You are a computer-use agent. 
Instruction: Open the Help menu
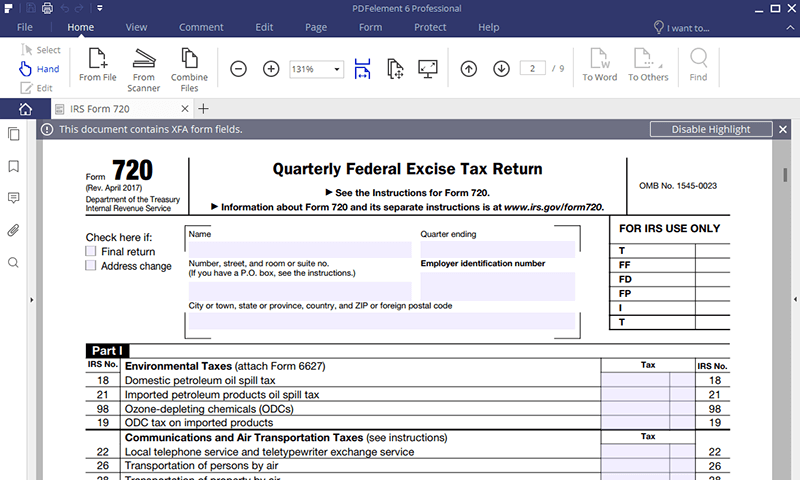pyautogui.click(x=488, y=28)
